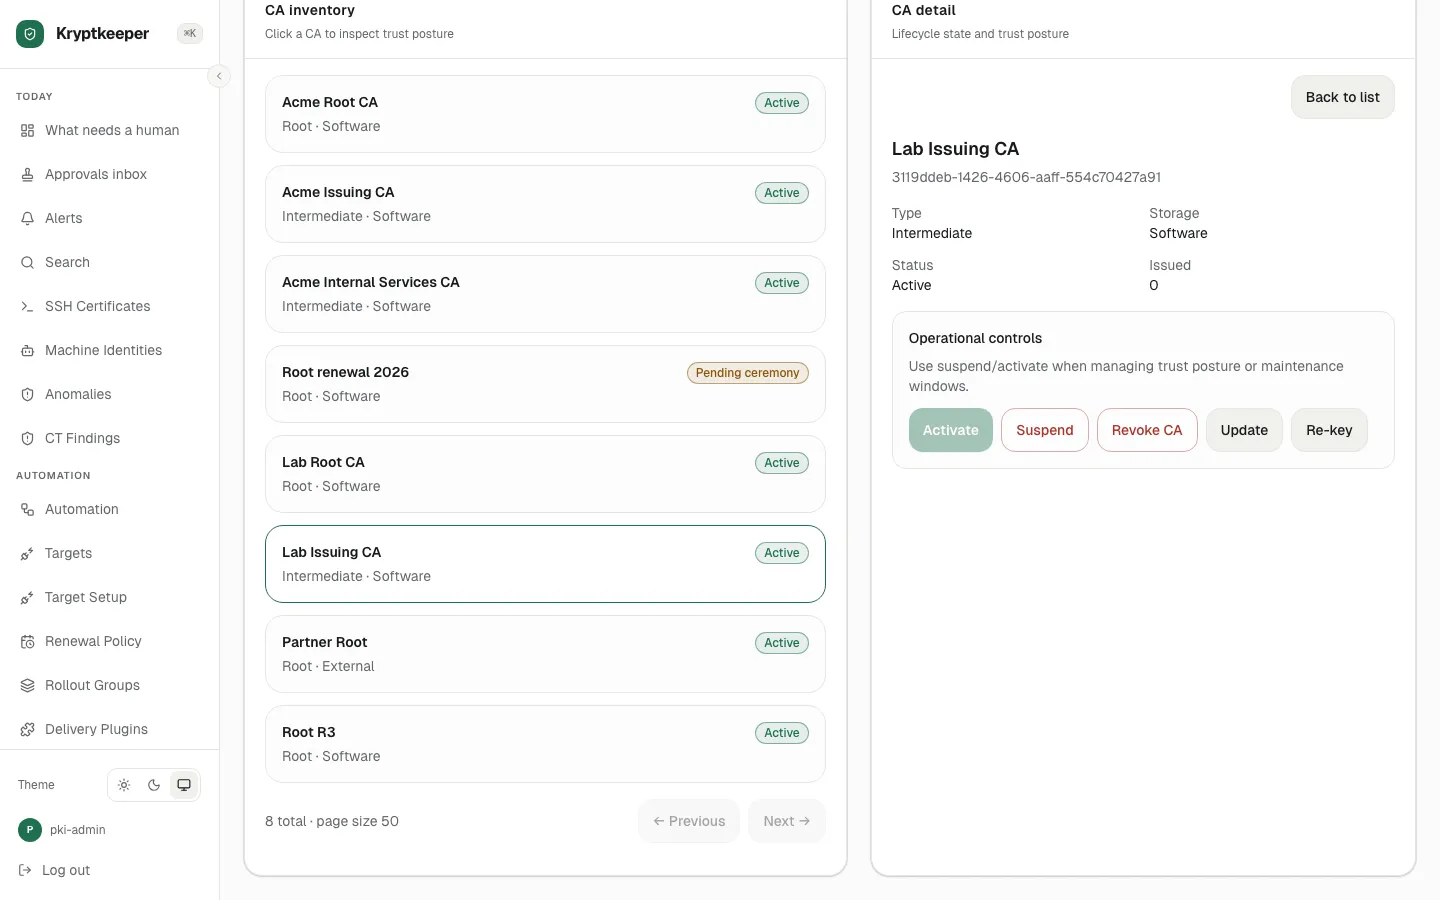The height and width of the screenshot is (900, 1440).
Task: Click the Anomalies shield icon
Action: click(x=27, y=395)
